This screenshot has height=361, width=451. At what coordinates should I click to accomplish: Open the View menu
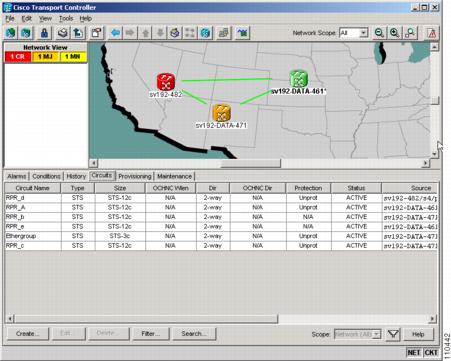[x=45, y=18]
